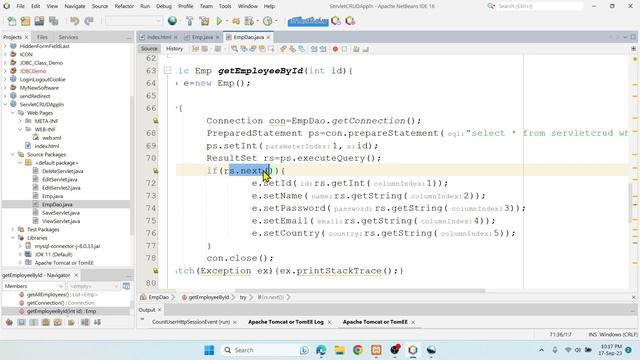Toggle Show Non-Public Members in Navigator

46,322
